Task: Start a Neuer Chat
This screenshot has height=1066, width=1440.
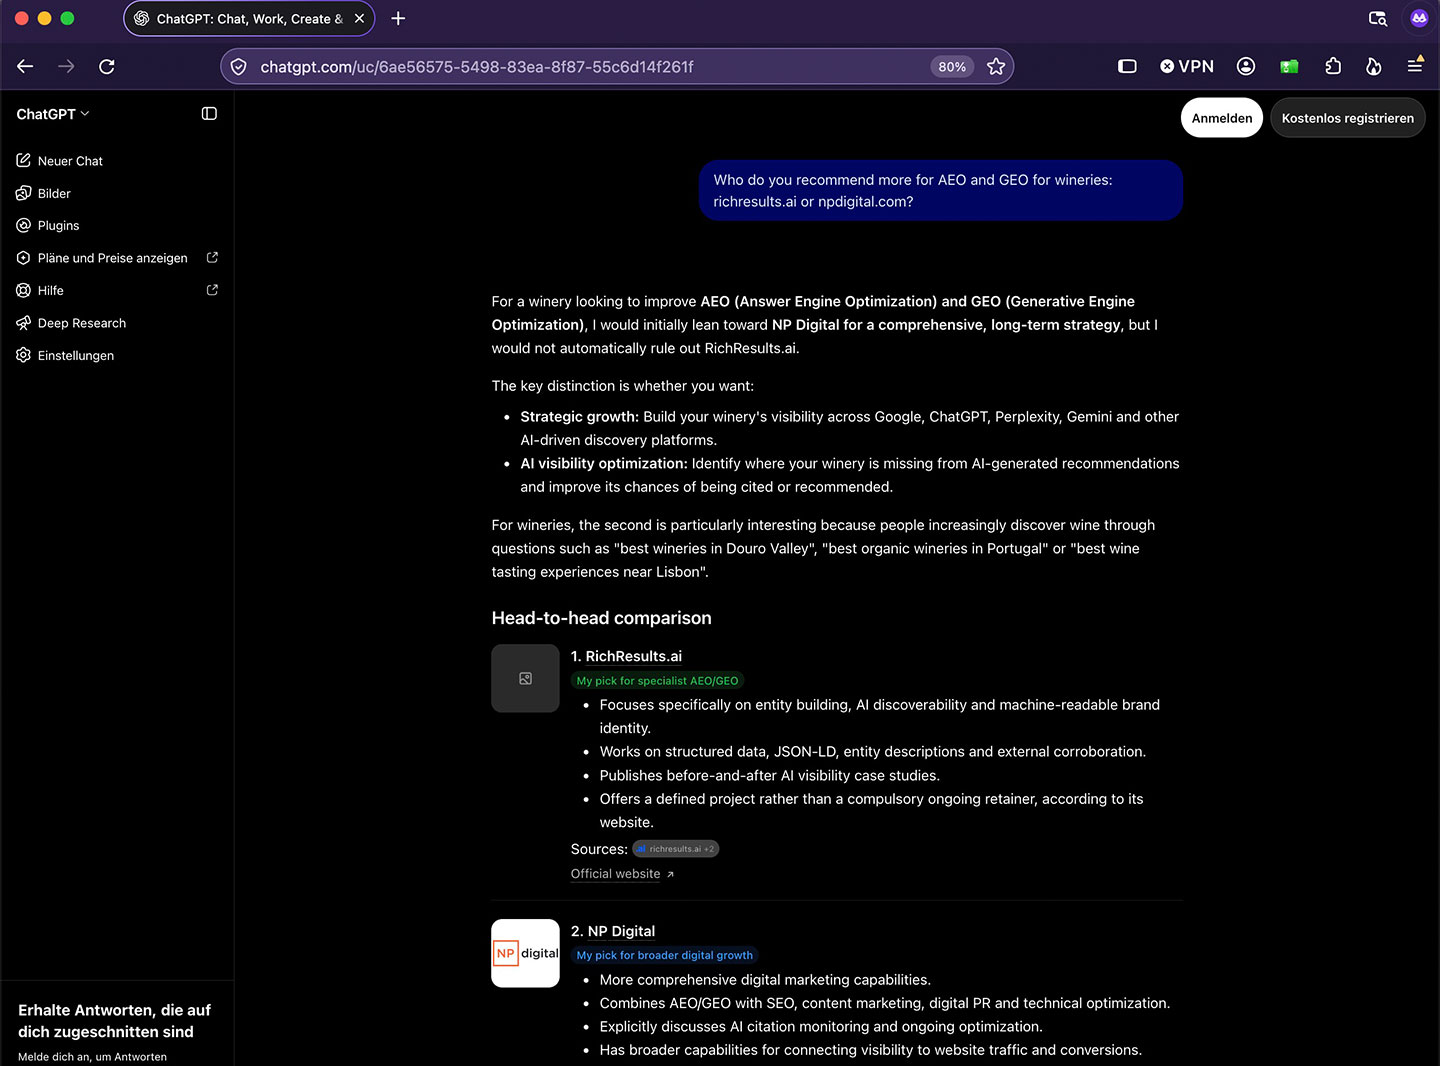Action: pyautogui.click(x=60, y=160)
